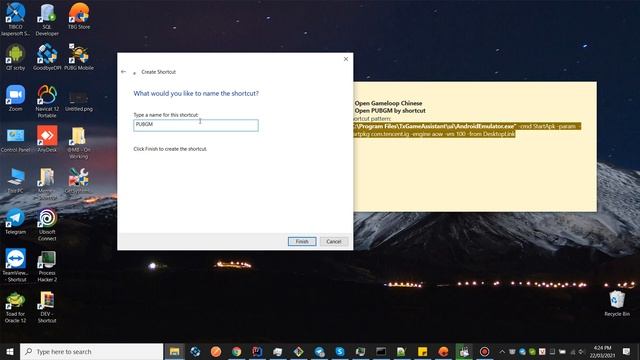
Task: Click the red record button taskbar icon
Action: pyautogui.click(x=484, y=351)
